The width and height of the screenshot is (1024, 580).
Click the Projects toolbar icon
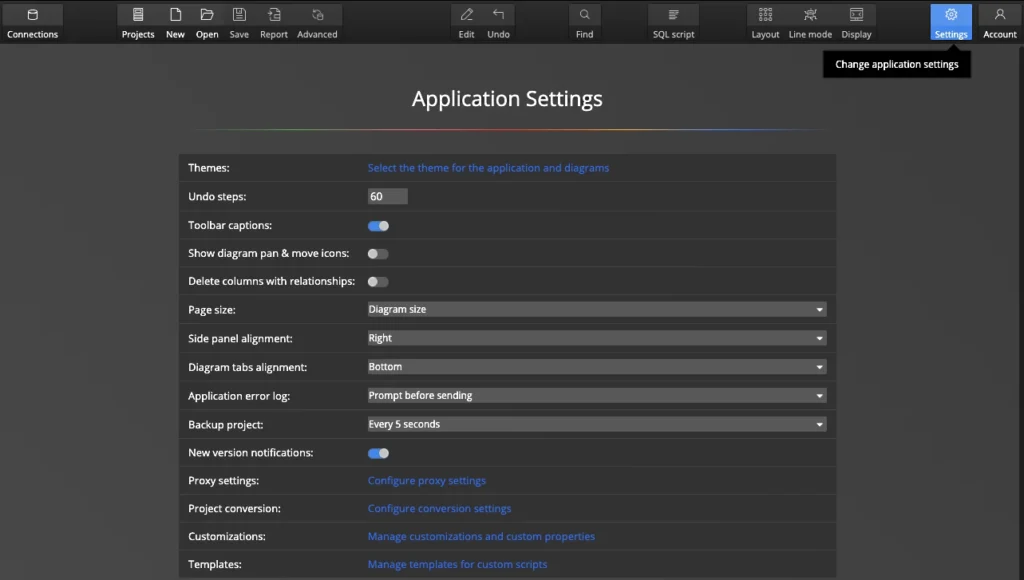[x=138, y=16]
